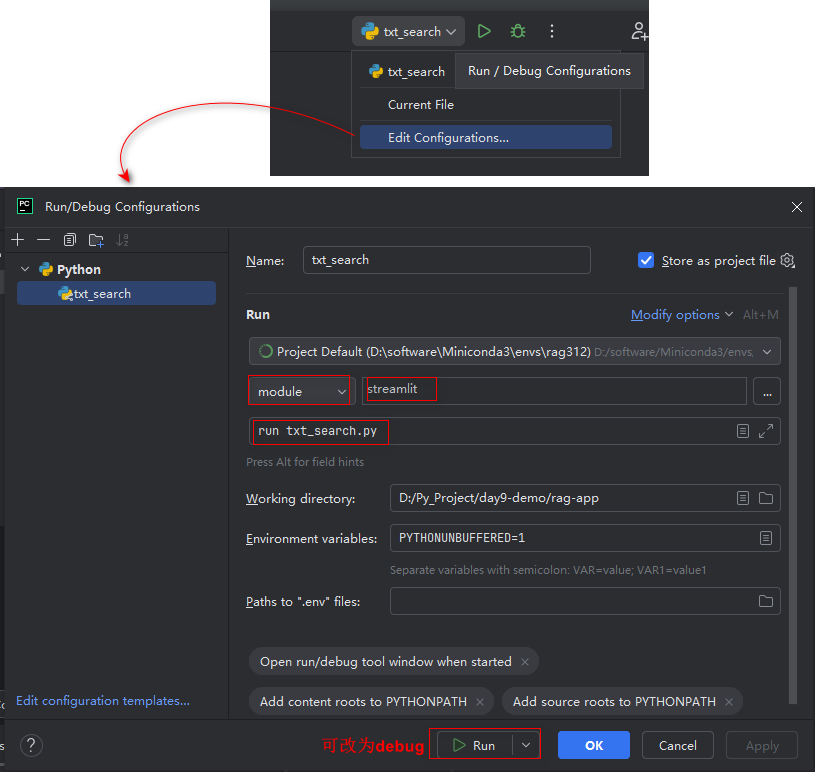Remove Add content roots to PYTHONPATH option

coord(480,701)
